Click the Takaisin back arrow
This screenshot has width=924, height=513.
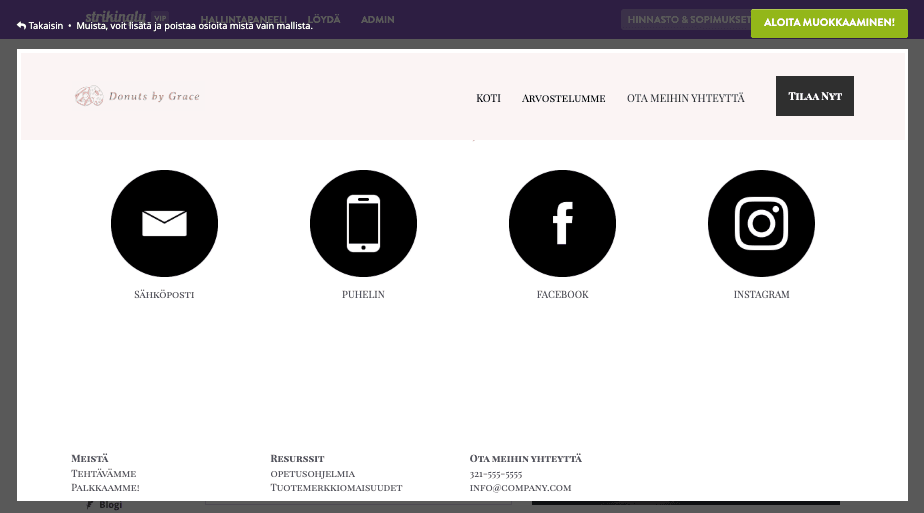[x=39, y=26]
